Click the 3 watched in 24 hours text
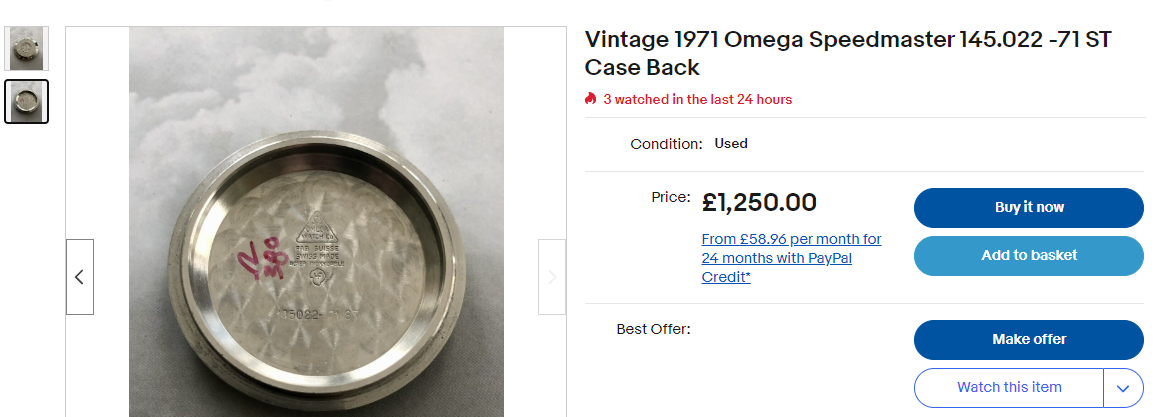The height and width of the screenshot is (417, 1157). (697, 99)
